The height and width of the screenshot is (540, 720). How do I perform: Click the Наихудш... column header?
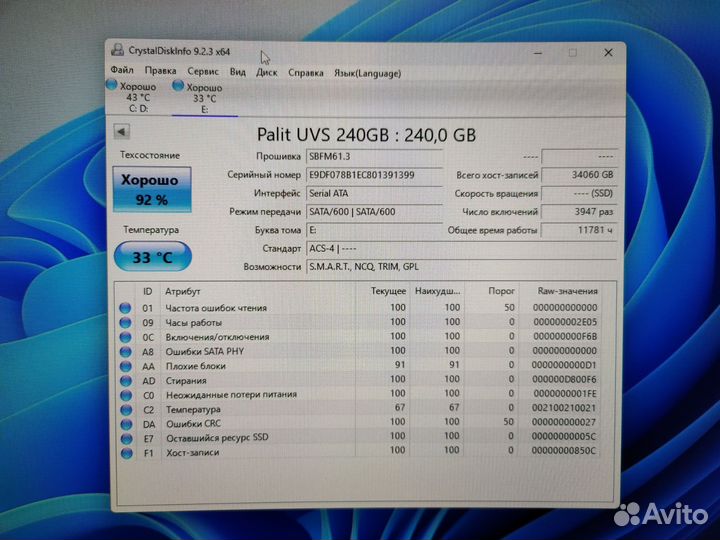pos(437,291)
